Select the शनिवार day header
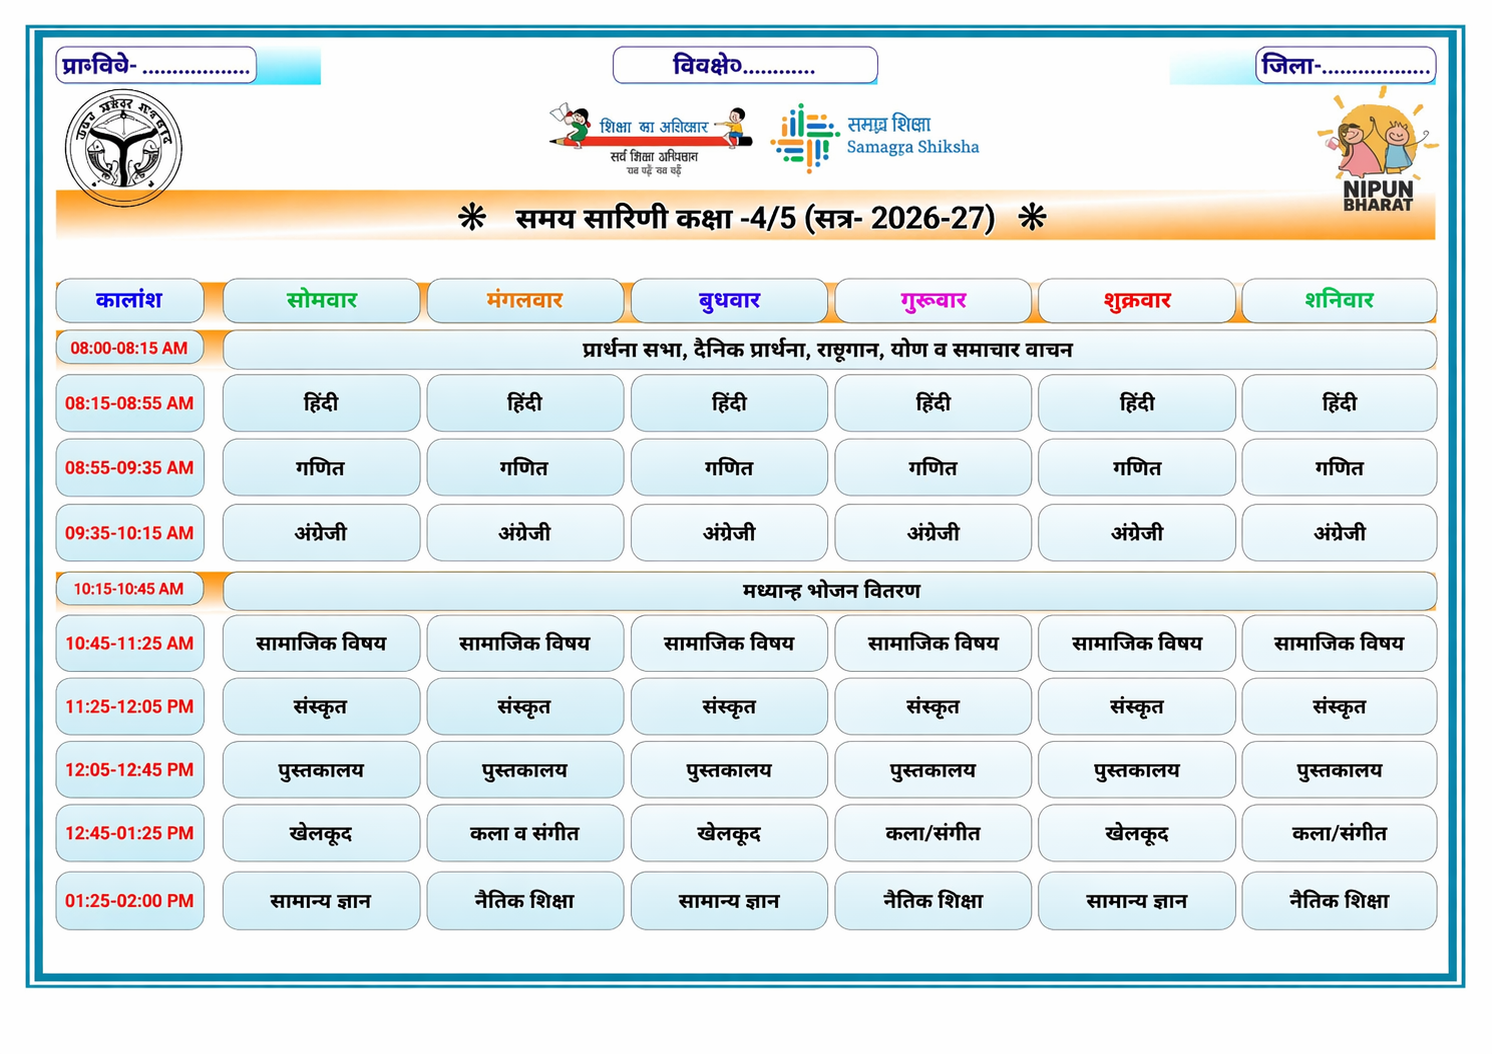Screen dimensions: 1492x1054 click(1339, 300)
